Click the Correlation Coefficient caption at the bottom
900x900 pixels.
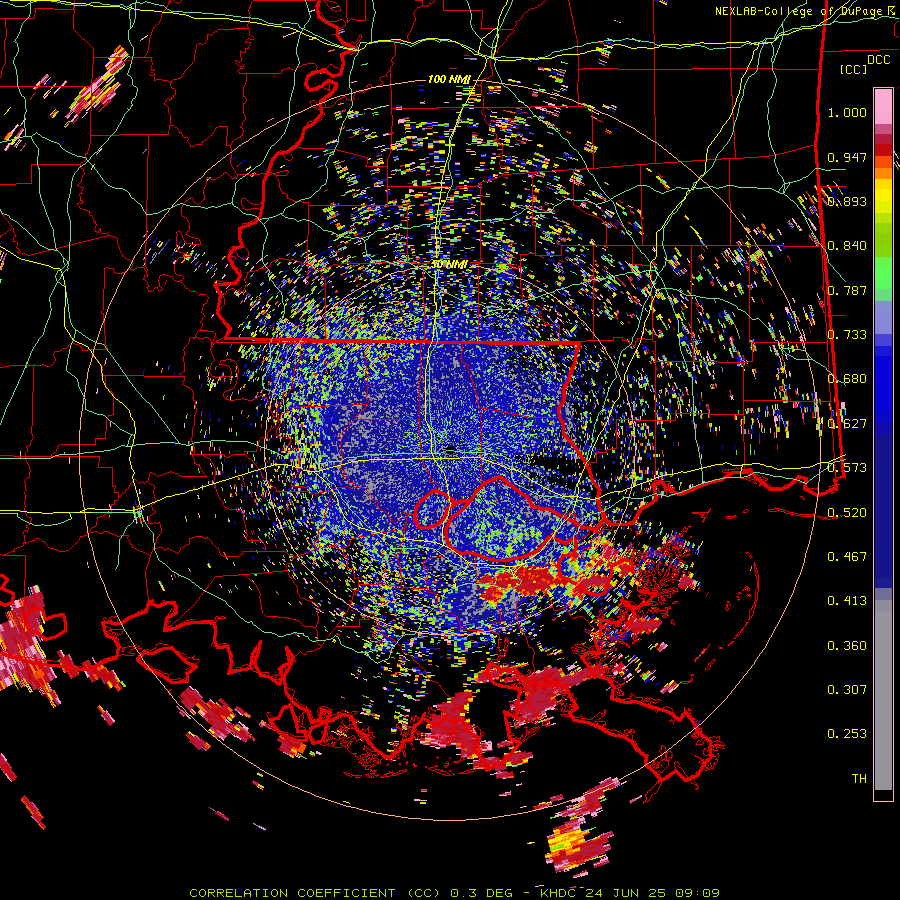(x=455, y=893)
